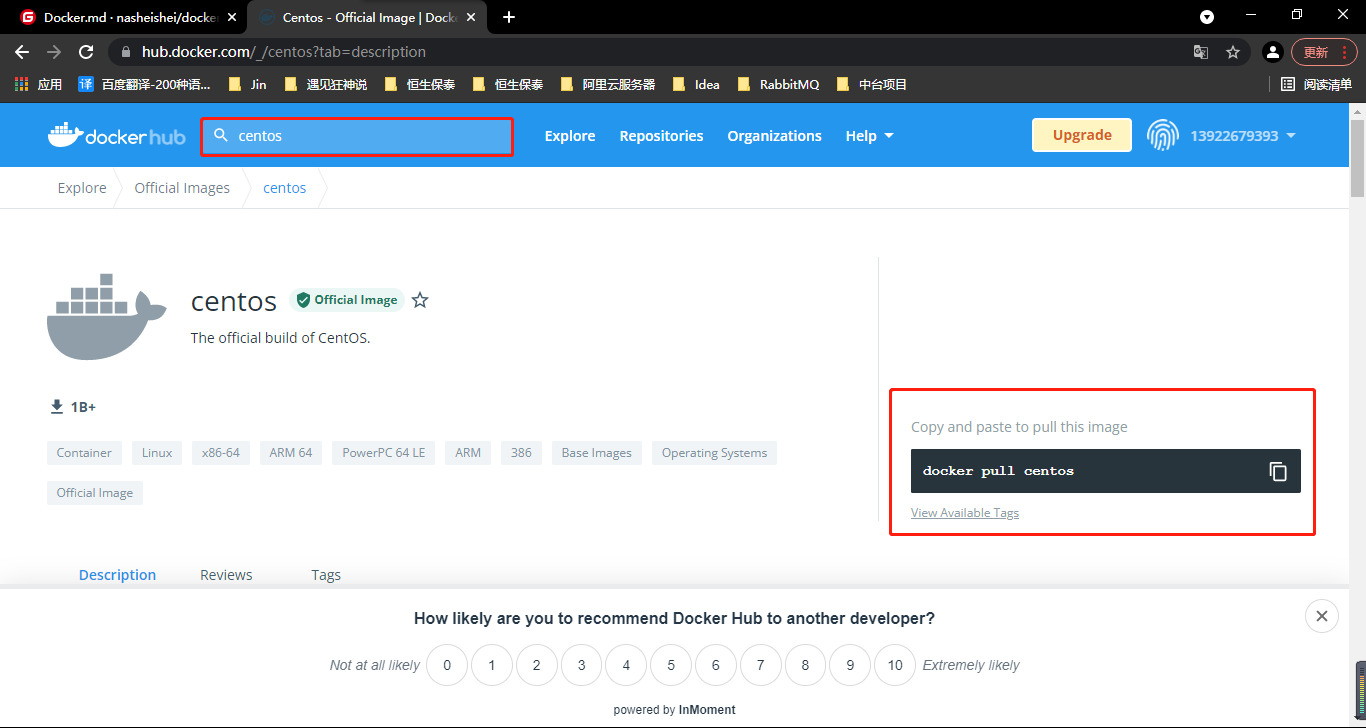The width and height of the screenshot is (1366, 728).
Task: Click the x86-64 tag chip
Action: (x=221, y=453)
